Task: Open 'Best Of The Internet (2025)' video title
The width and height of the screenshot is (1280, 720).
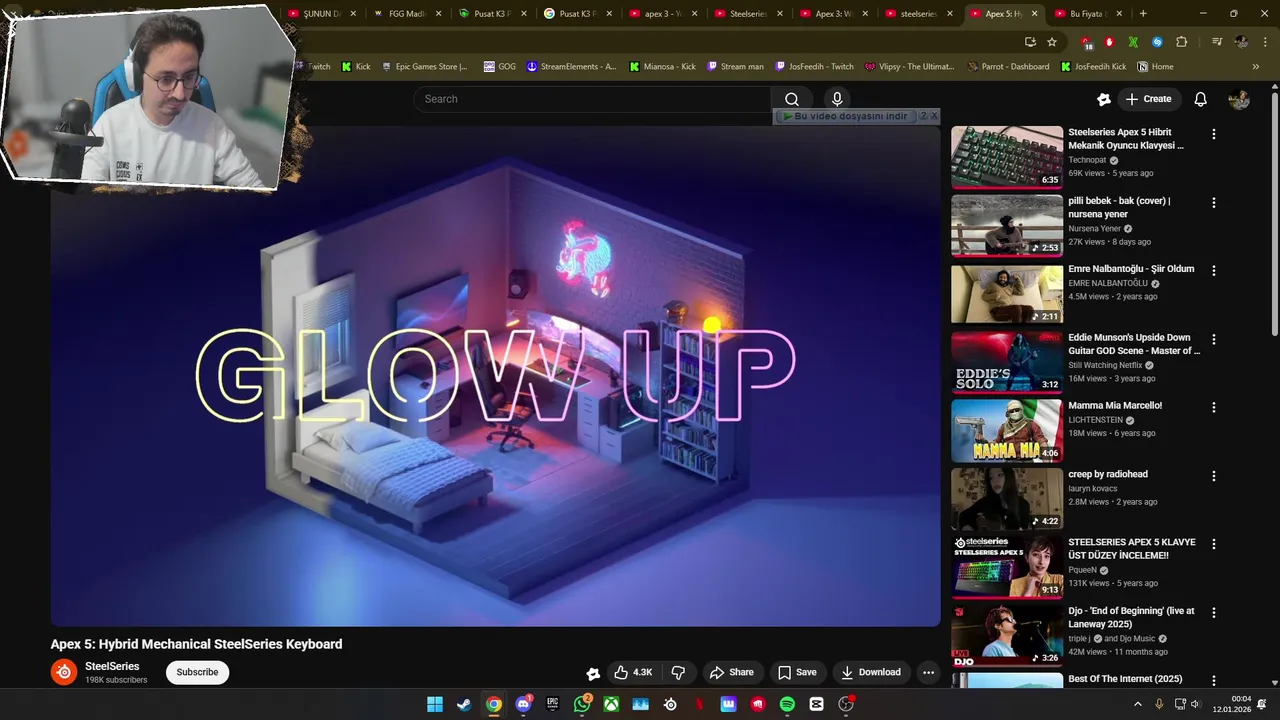Action: coord(1125,679)
